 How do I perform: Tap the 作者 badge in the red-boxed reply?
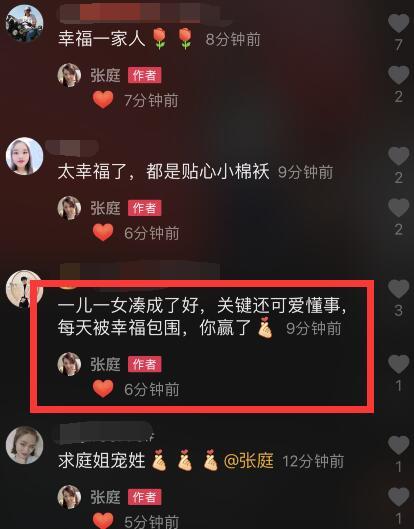tap(144, 364)
